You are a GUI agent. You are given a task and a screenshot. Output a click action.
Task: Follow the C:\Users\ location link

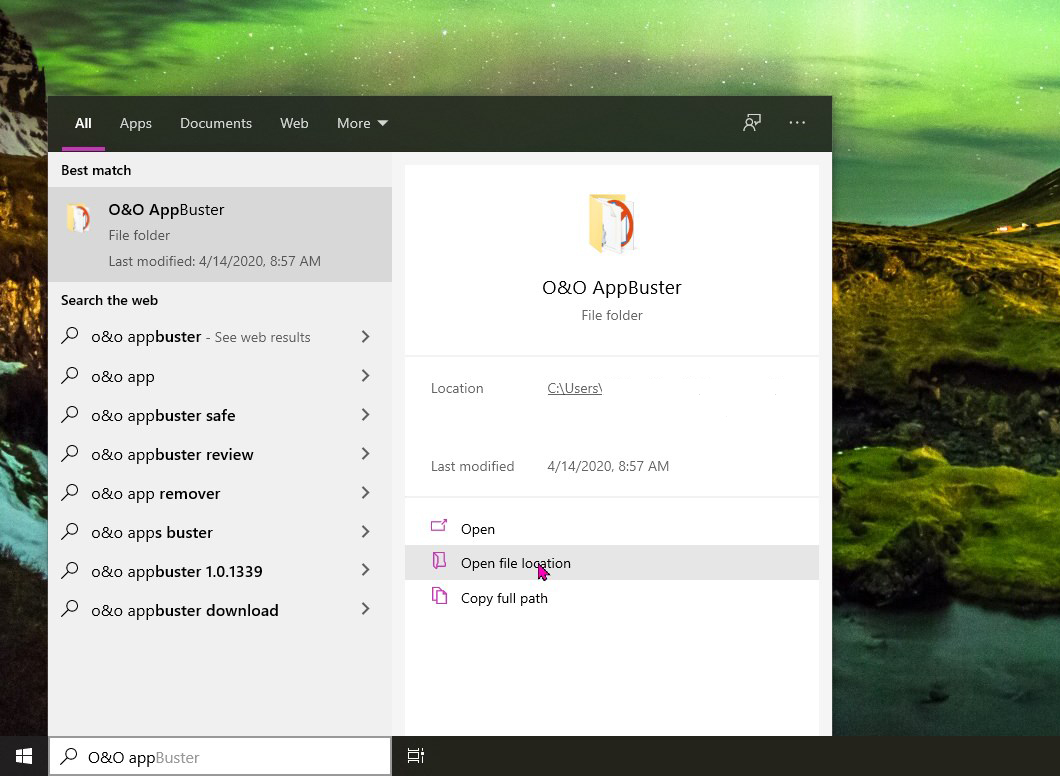(x=574, y=388)
